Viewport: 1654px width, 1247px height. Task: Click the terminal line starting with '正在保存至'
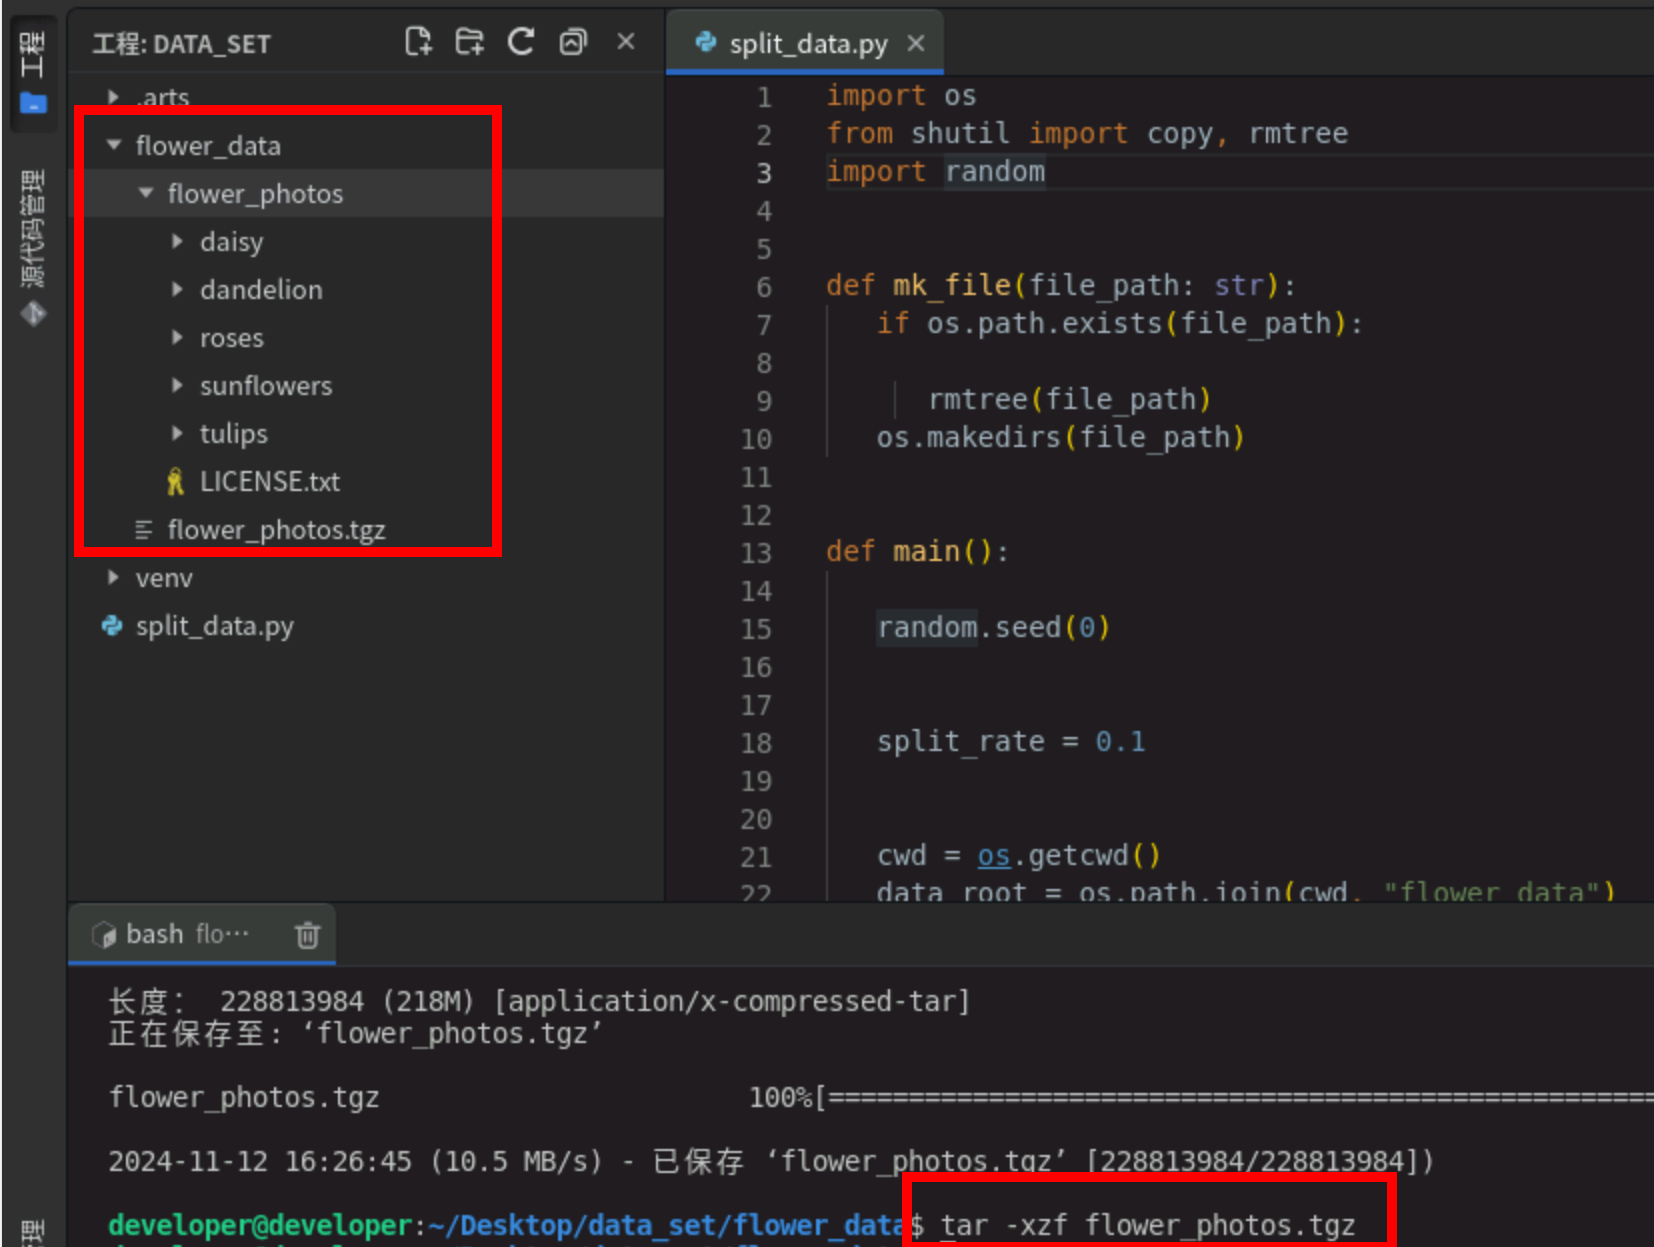coord(355,1033)
